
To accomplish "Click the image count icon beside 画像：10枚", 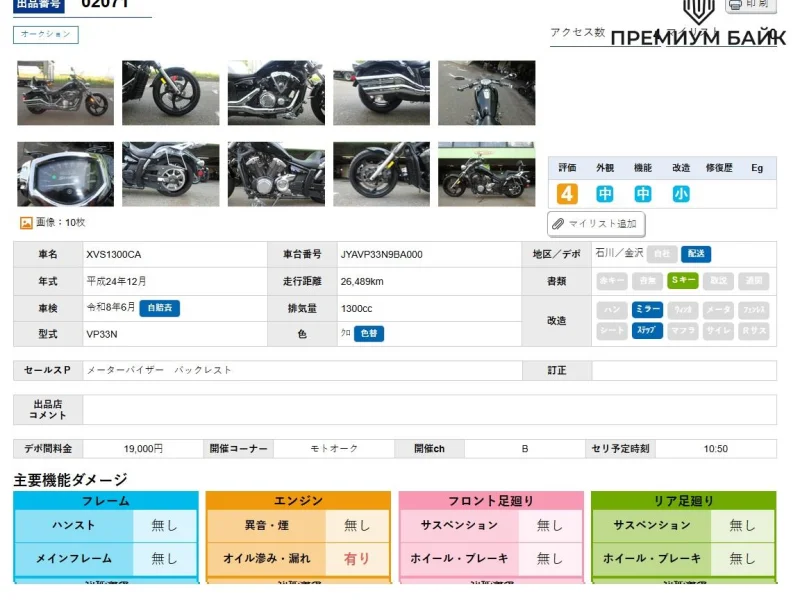I will pos(26,223).
